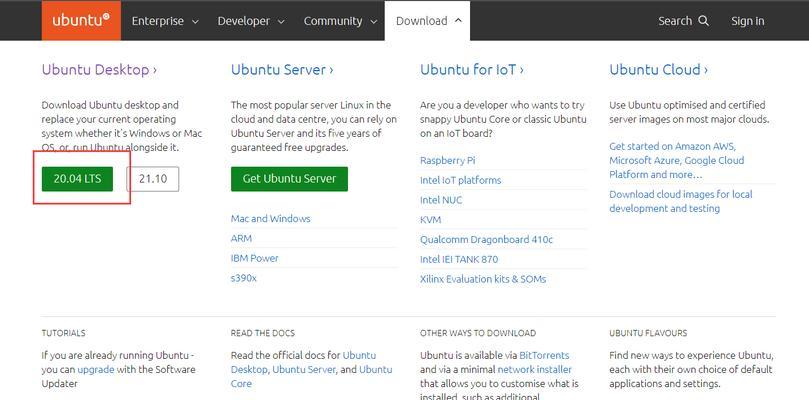
Task: Click the upgrade link under Tutorials
Action: [96, 370]
